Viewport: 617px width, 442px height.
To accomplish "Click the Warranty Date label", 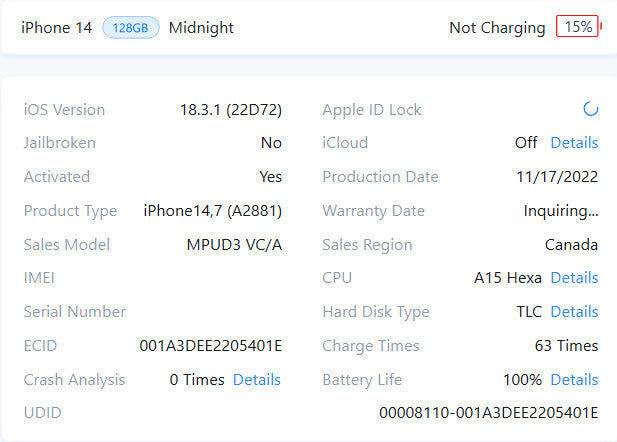I will (x=373, y=211).
